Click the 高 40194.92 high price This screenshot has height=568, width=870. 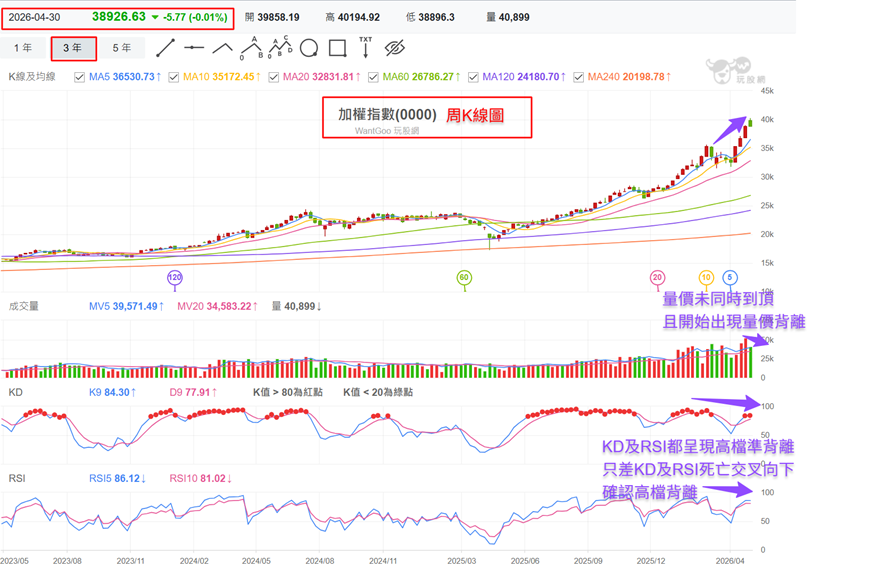352,17
